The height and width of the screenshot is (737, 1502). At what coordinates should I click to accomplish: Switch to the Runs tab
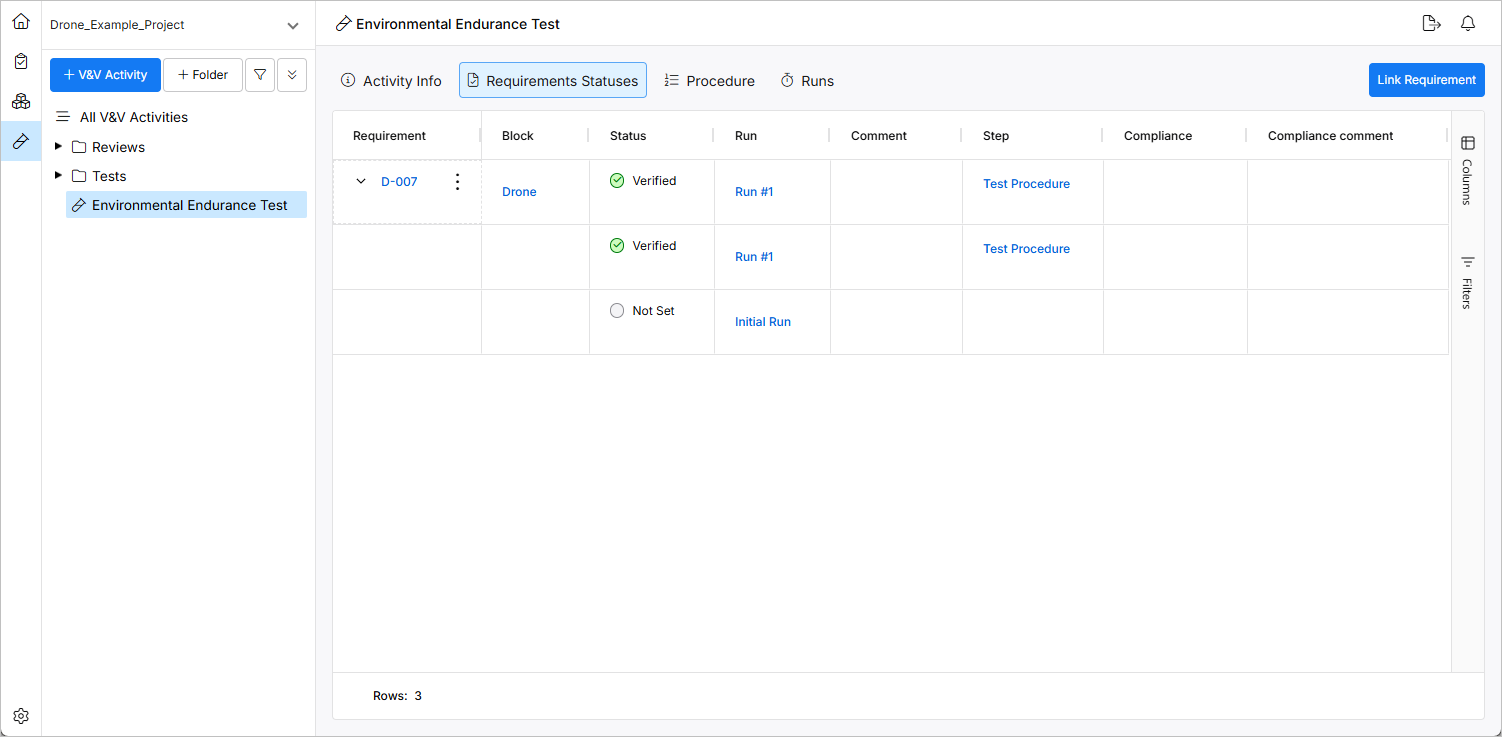[x=806, y=81]
